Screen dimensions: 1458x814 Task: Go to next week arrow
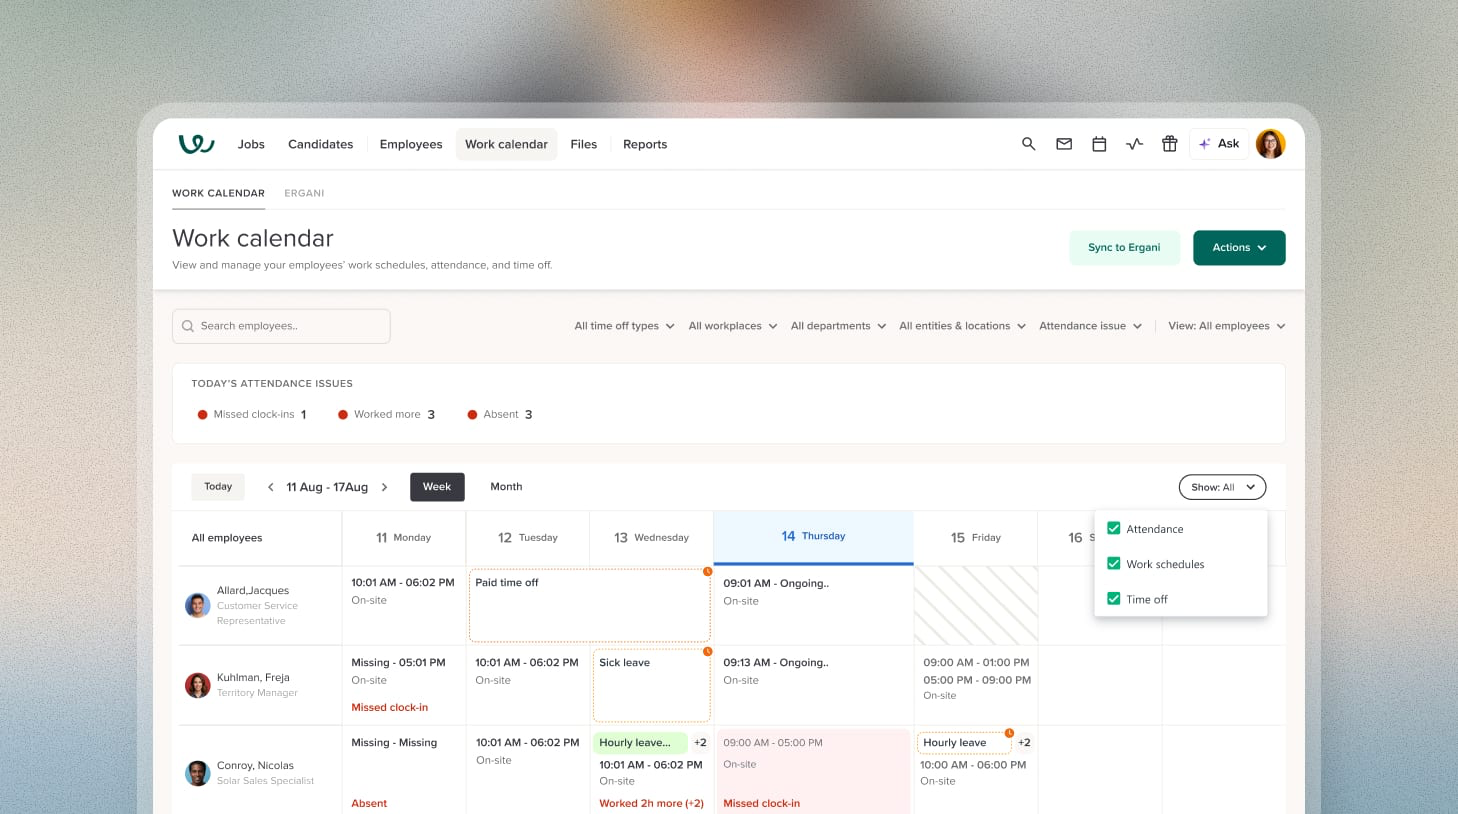384,487
